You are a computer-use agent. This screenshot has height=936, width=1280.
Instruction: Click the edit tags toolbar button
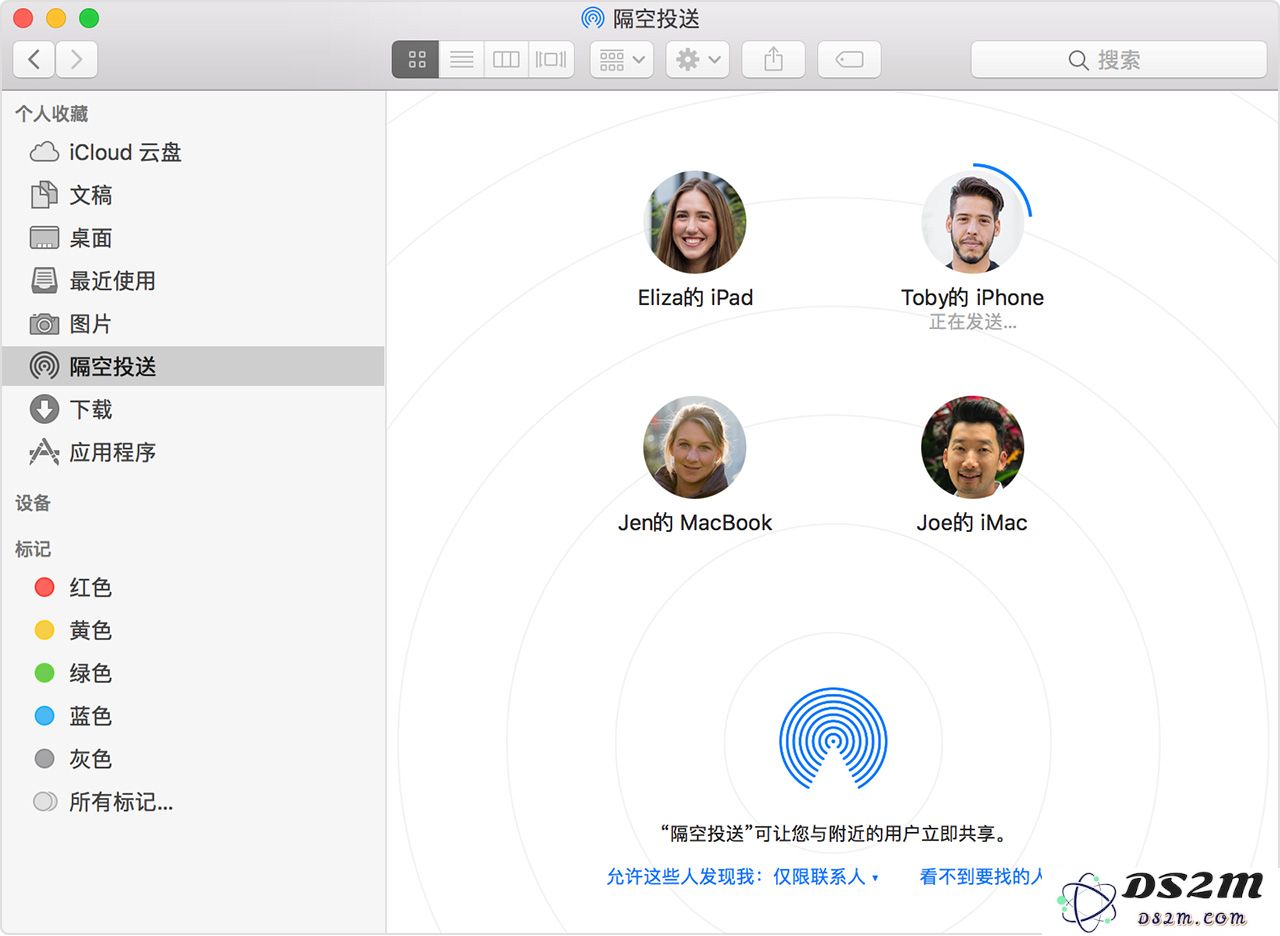click(849, 60)
